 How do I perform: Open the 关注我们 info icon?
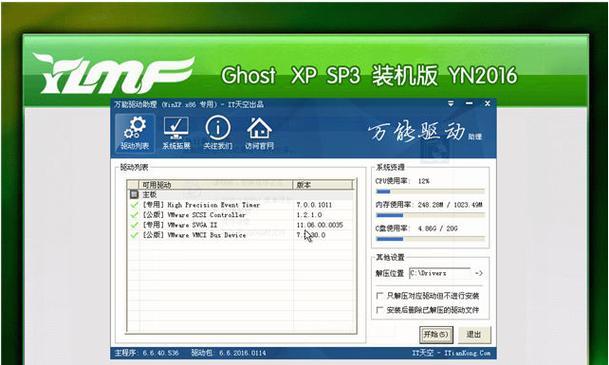218,133
